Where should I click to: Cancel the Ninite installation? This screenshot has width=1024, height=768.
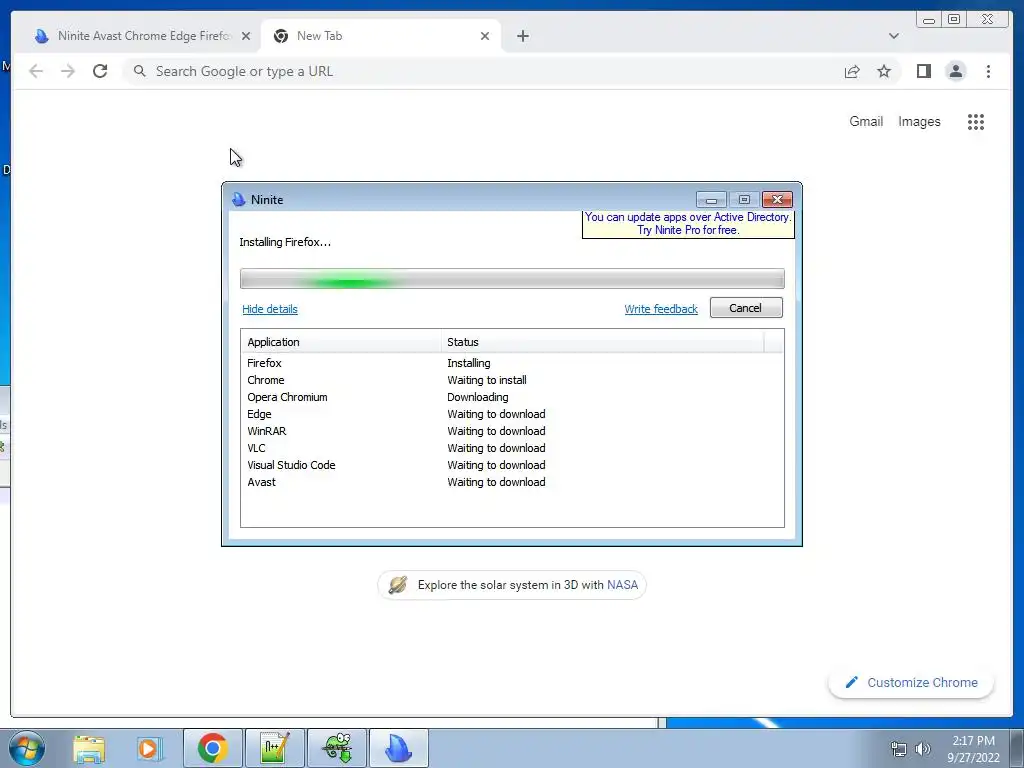coord(746,308)
